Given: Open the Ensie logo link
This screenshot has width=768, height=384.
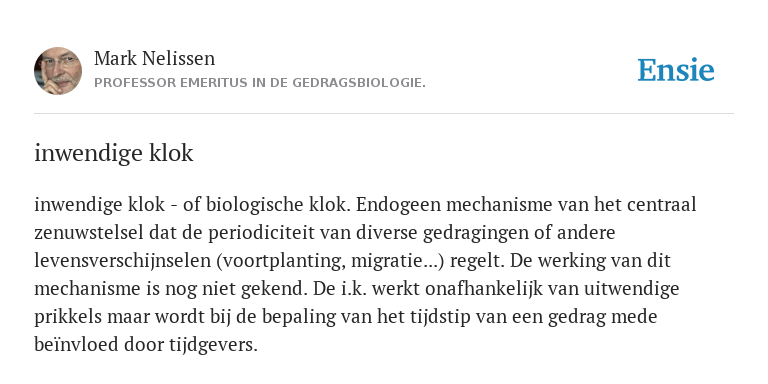Looking at the screenshot, I should click(x=676, y=70).
